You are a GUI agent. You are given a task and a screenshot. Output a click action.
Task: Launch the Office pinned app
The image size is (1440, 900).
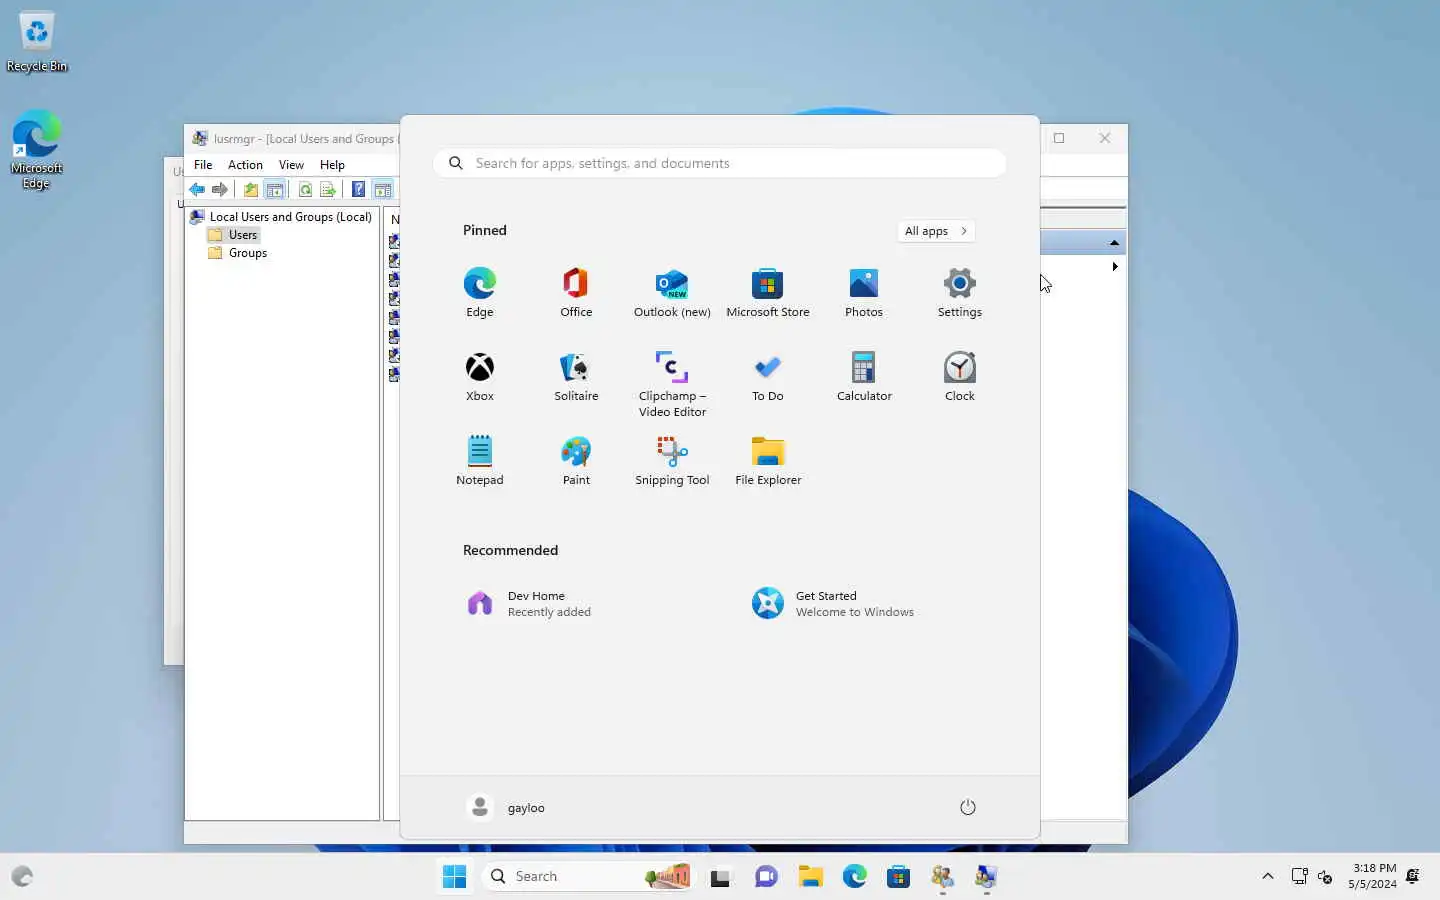click(576, 293)
